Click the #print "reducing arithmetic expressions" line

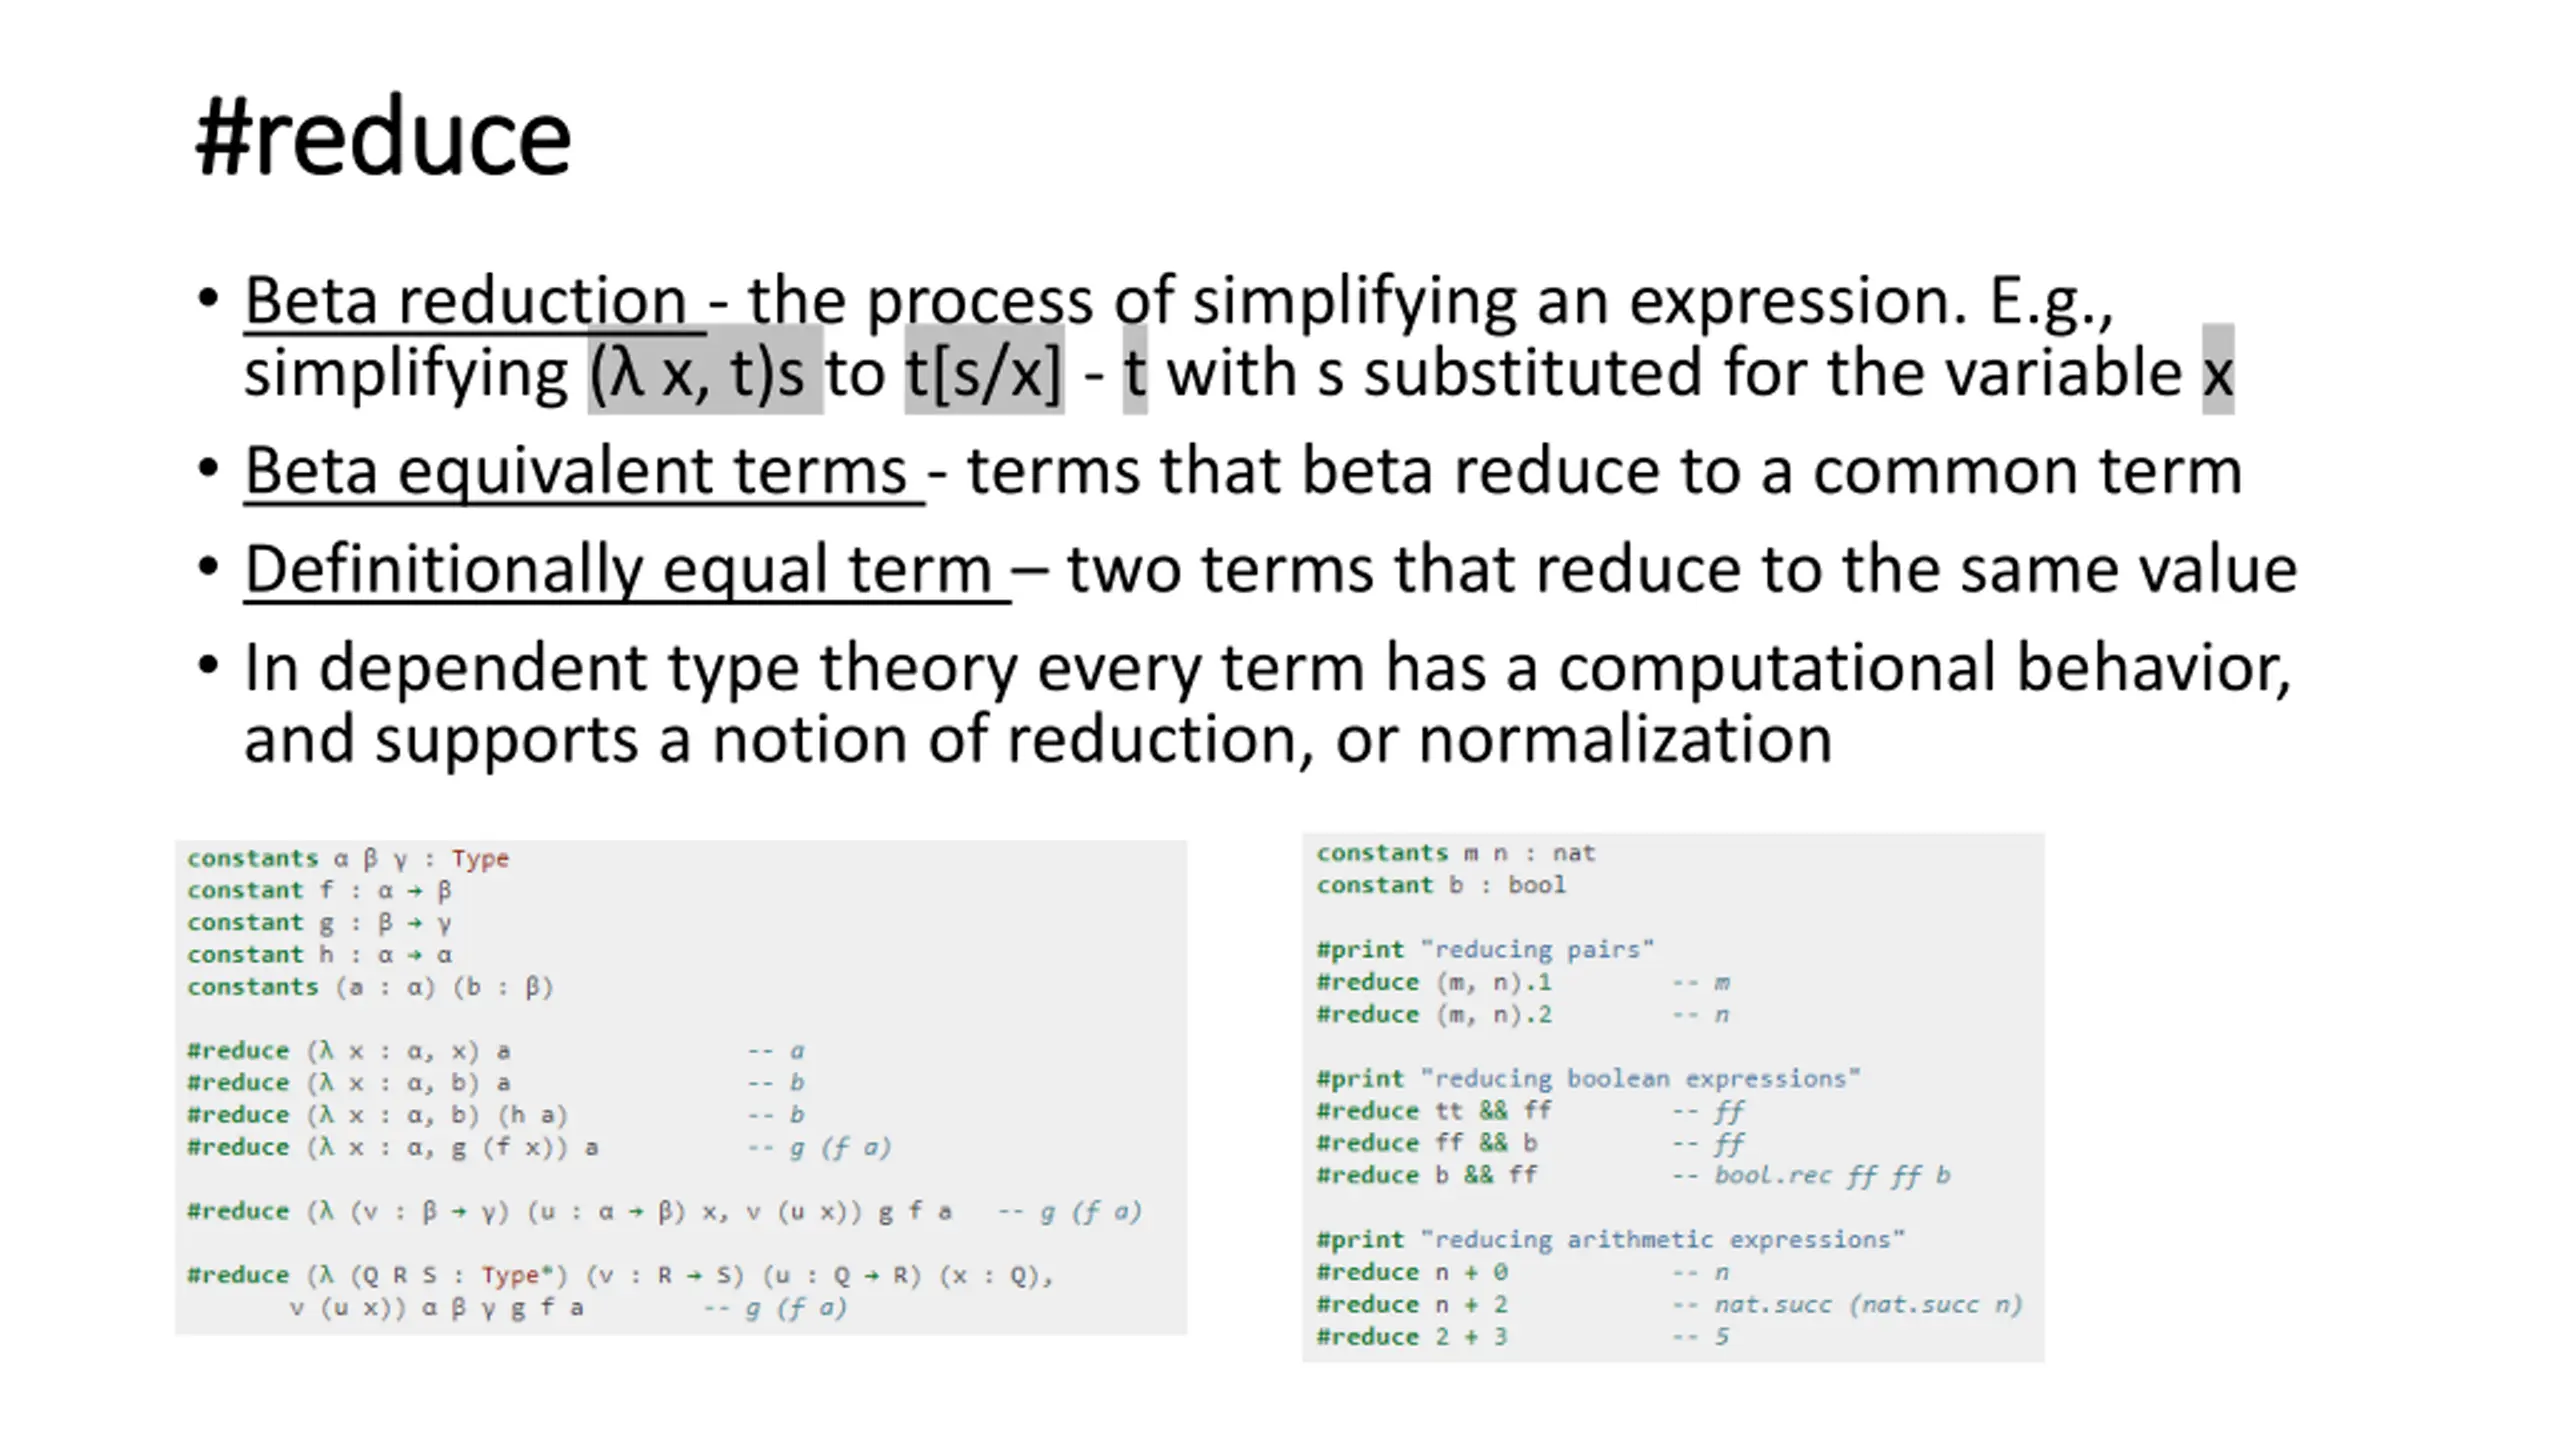(x=1610, y=1240)
